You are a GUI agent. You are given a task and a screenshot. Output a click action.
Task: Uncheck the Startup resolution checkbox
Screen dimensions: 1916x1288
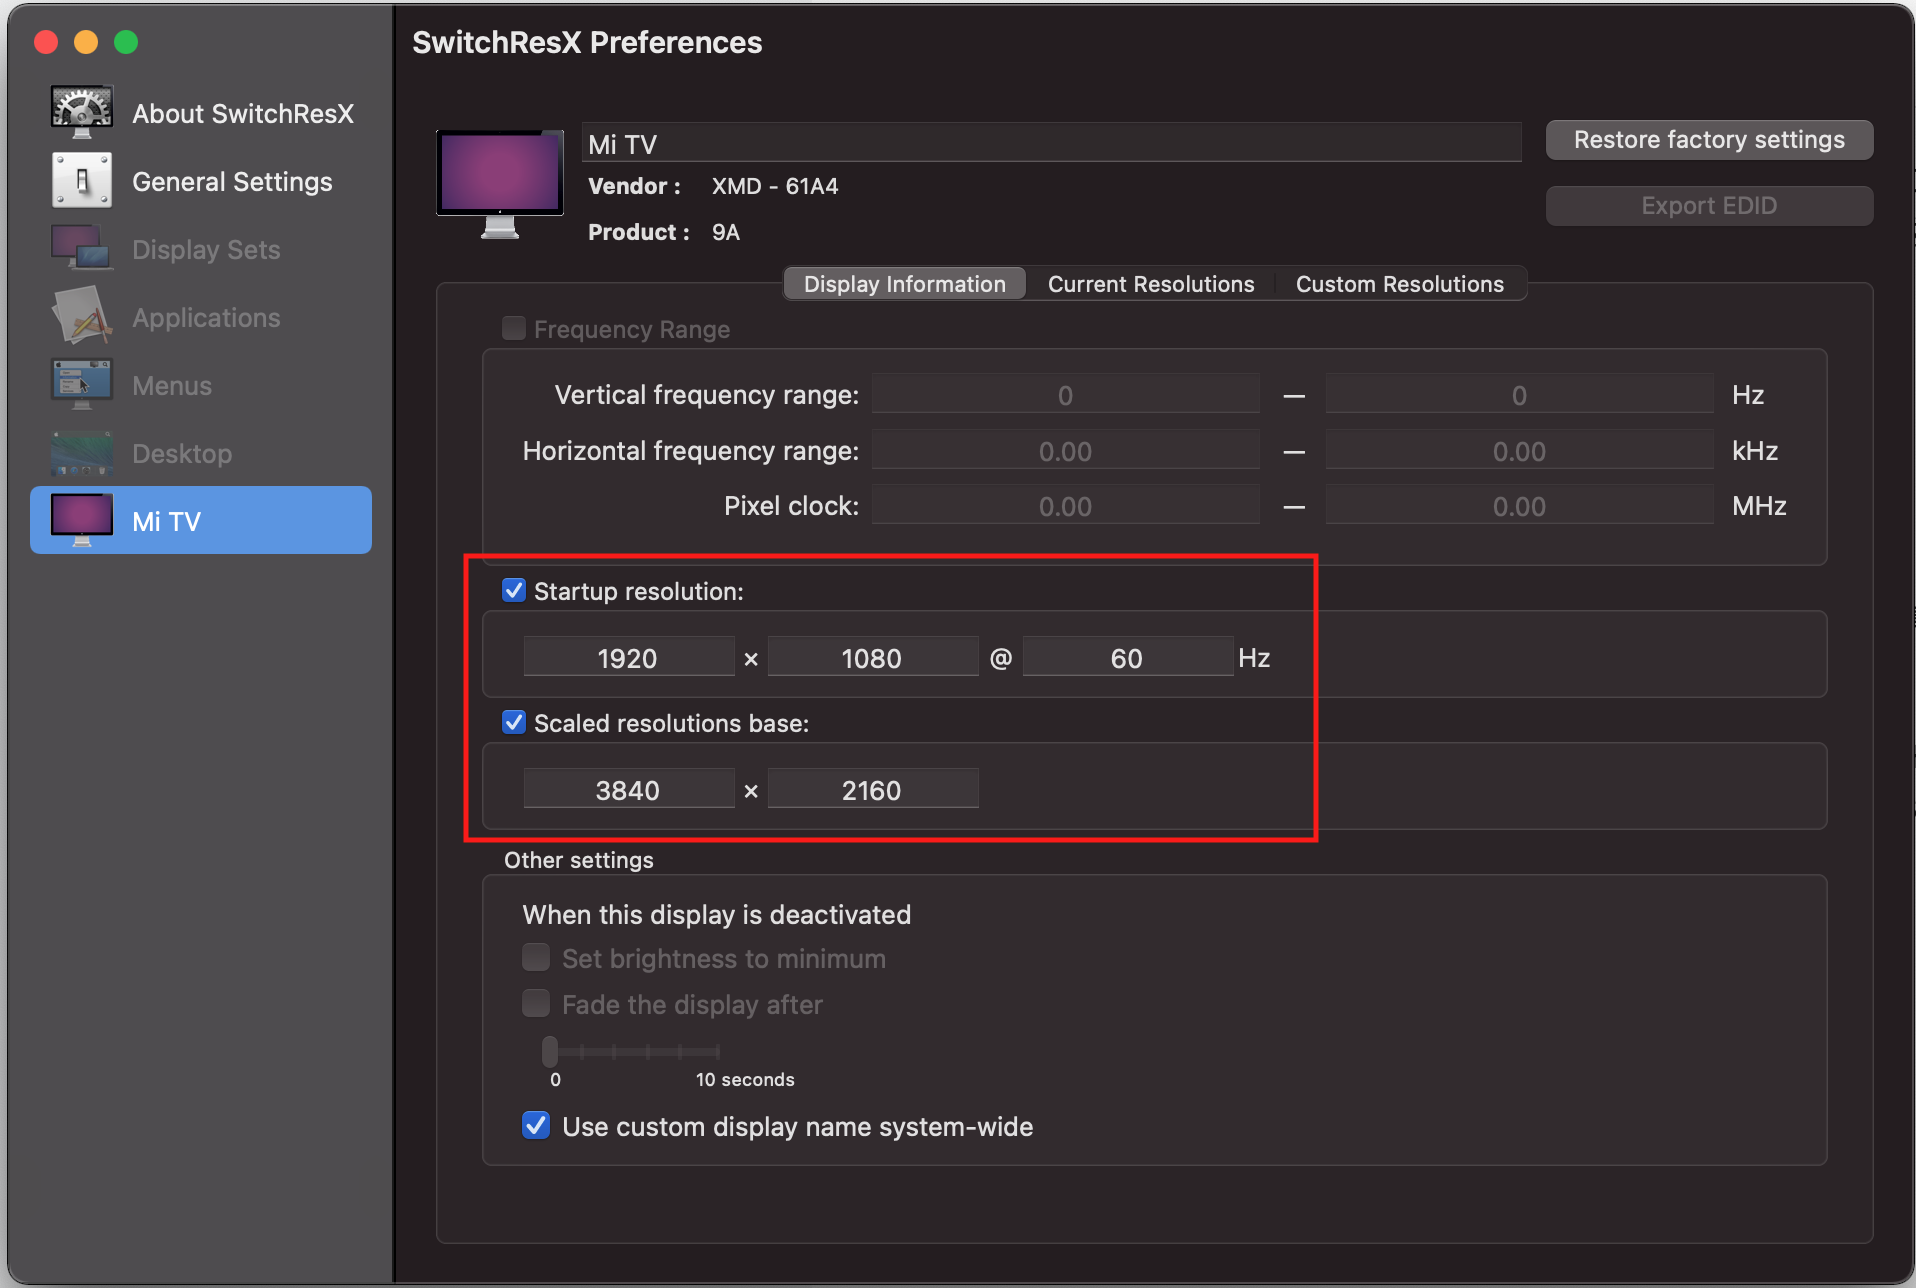[x=514, y=590]
